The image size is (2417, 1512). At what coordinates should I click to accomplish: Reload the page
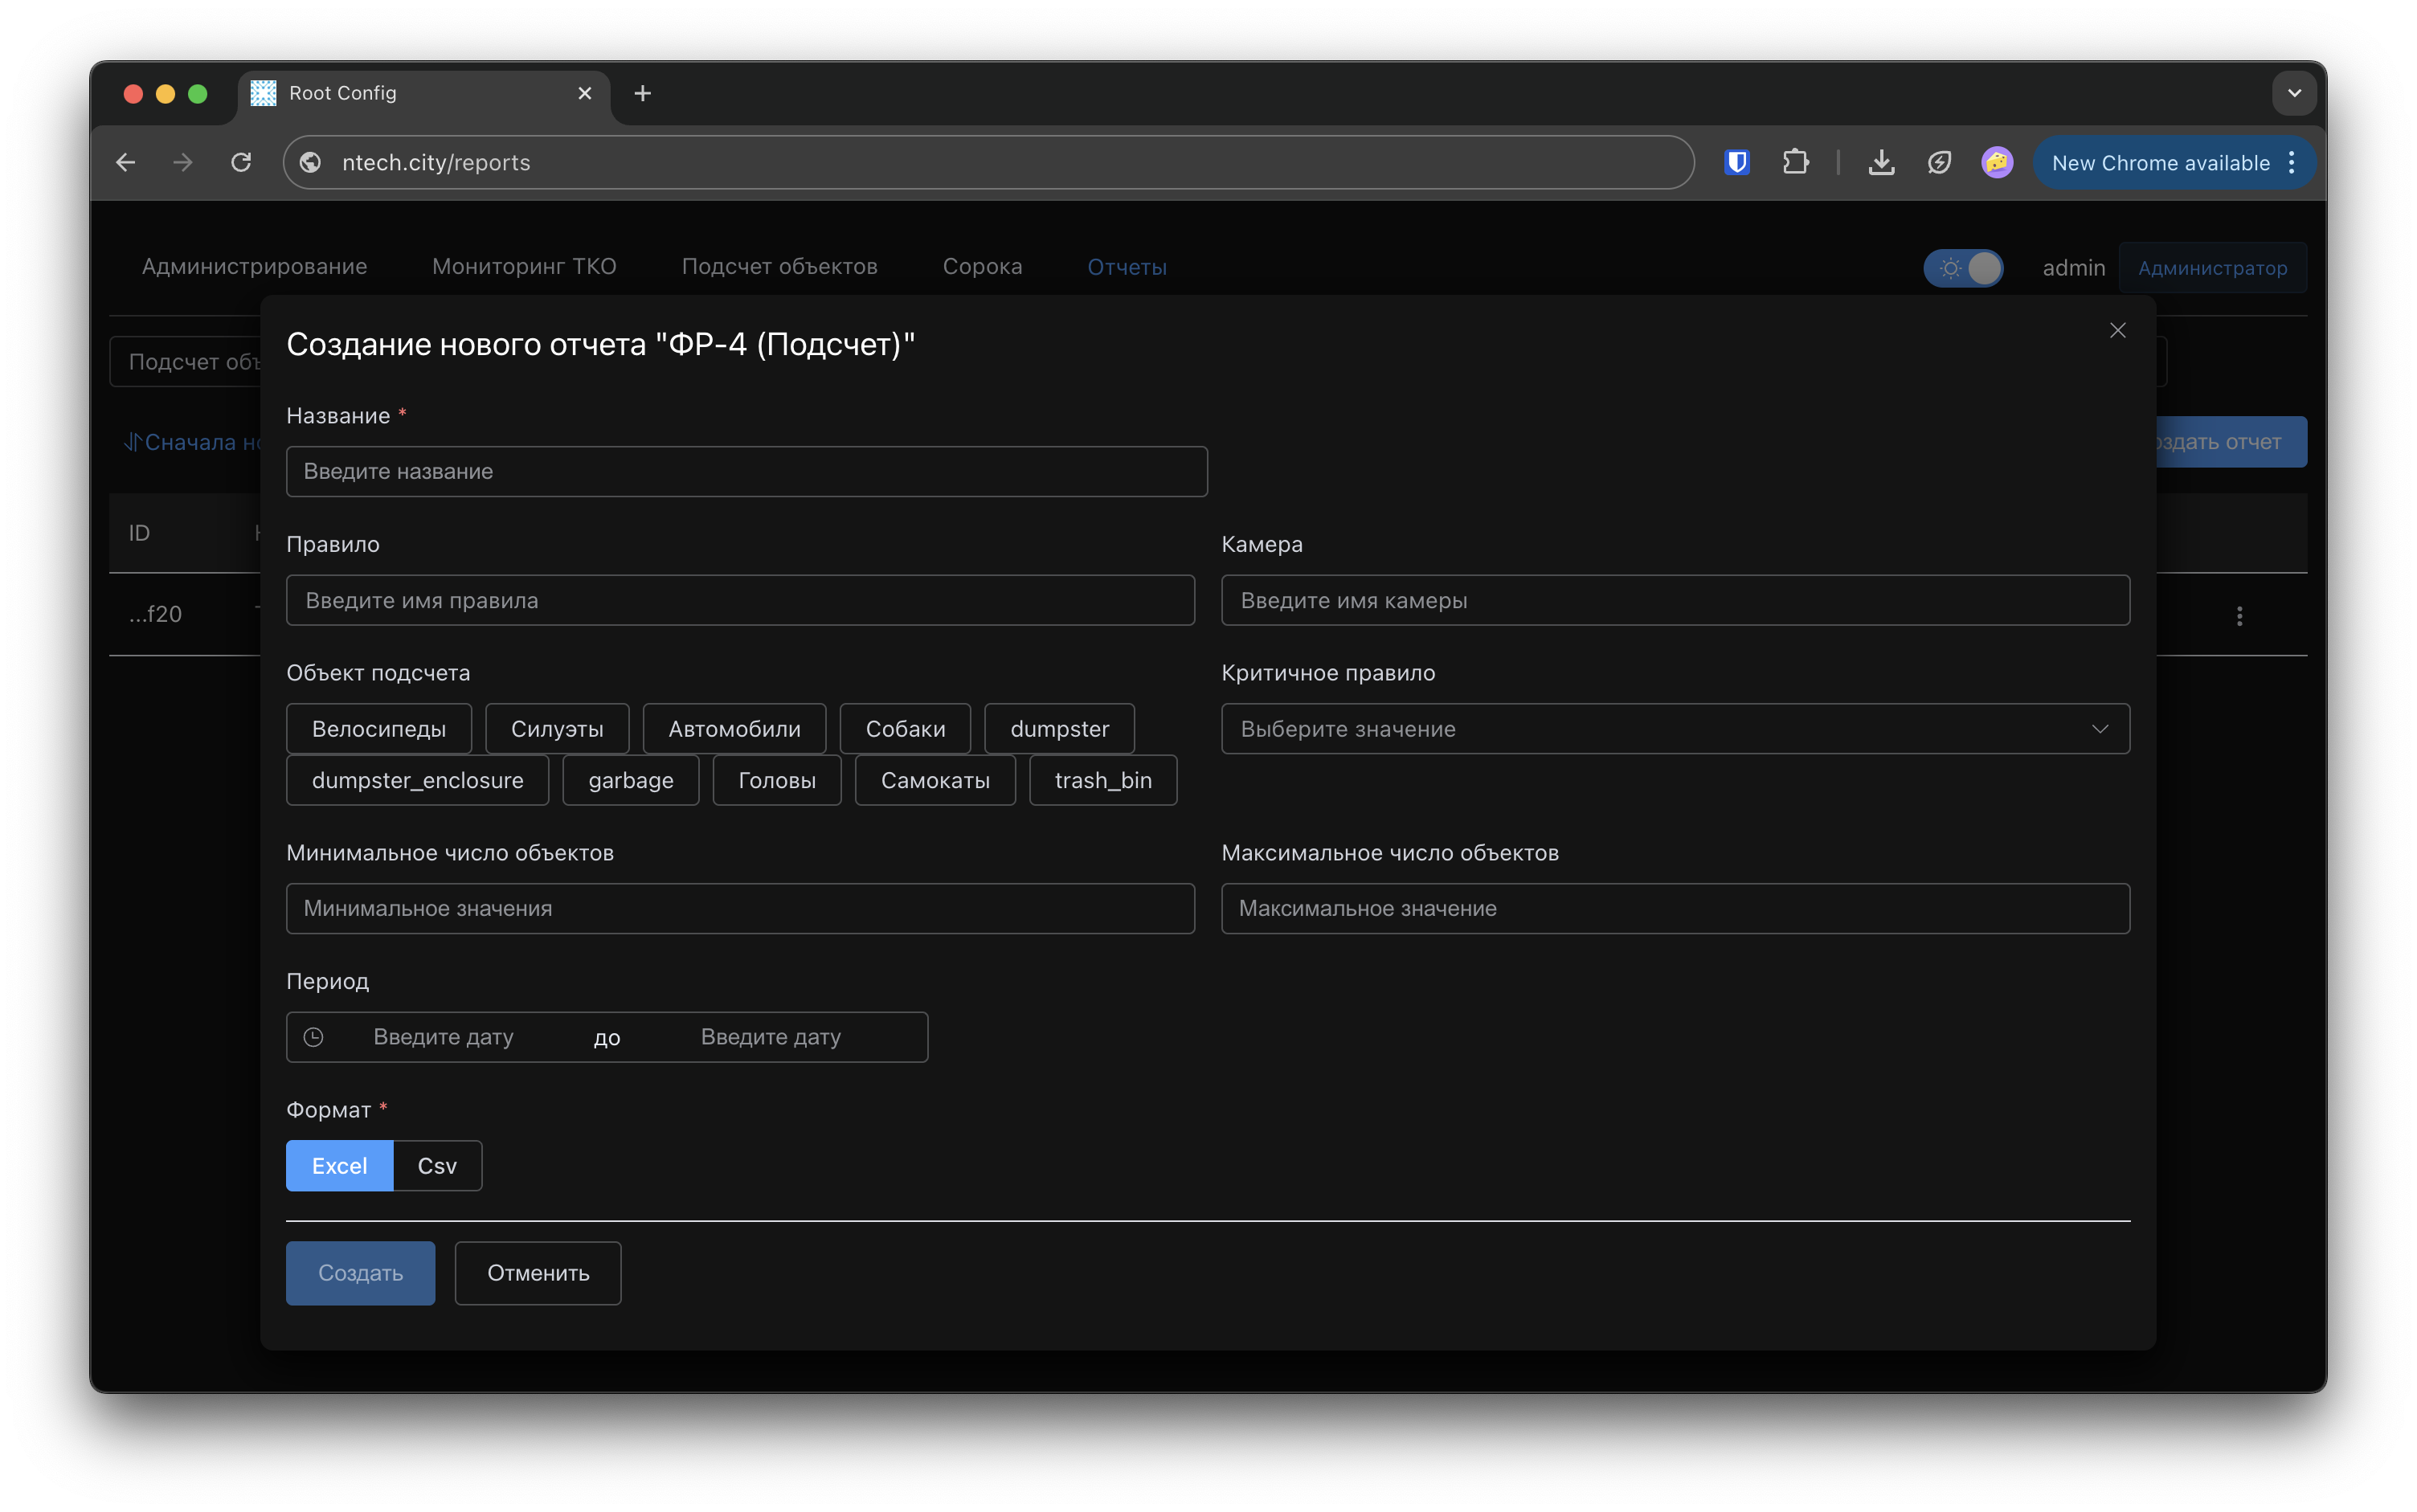pos(241,162)
